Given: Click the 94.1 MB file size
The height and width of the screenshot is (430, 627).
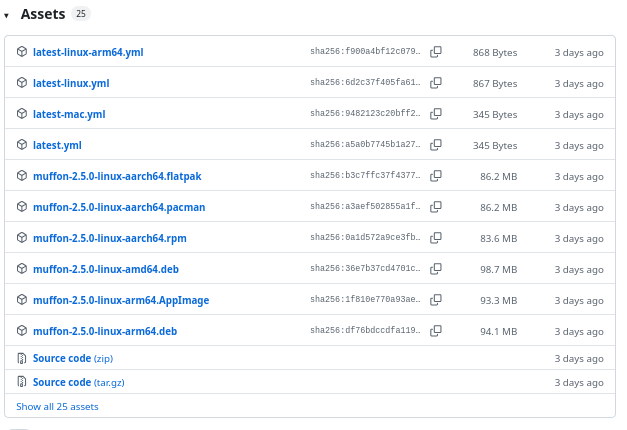Looking at the screenshot, I should (499, 332).
